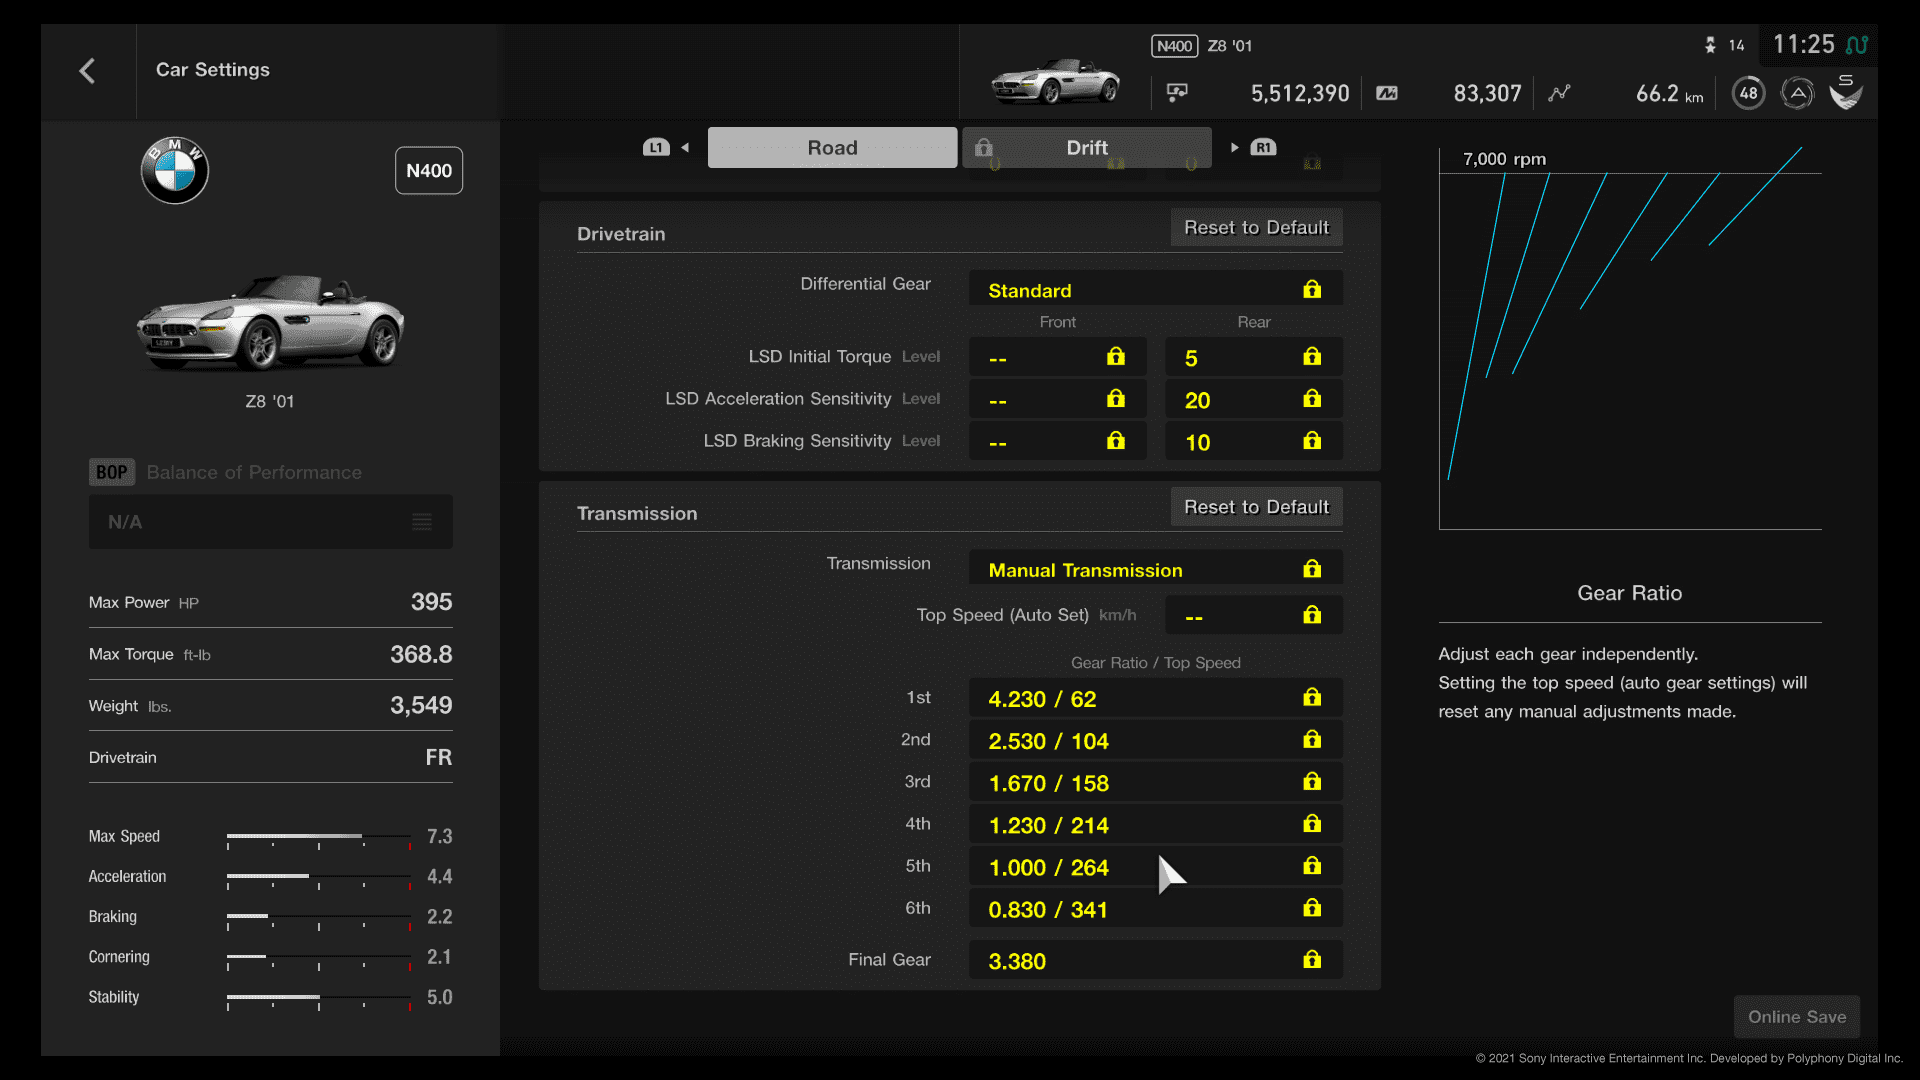Click lock icon on rear LSD Initial Torque
The width and height of the screenshot is (1920, 1080).
[1312, 356]
